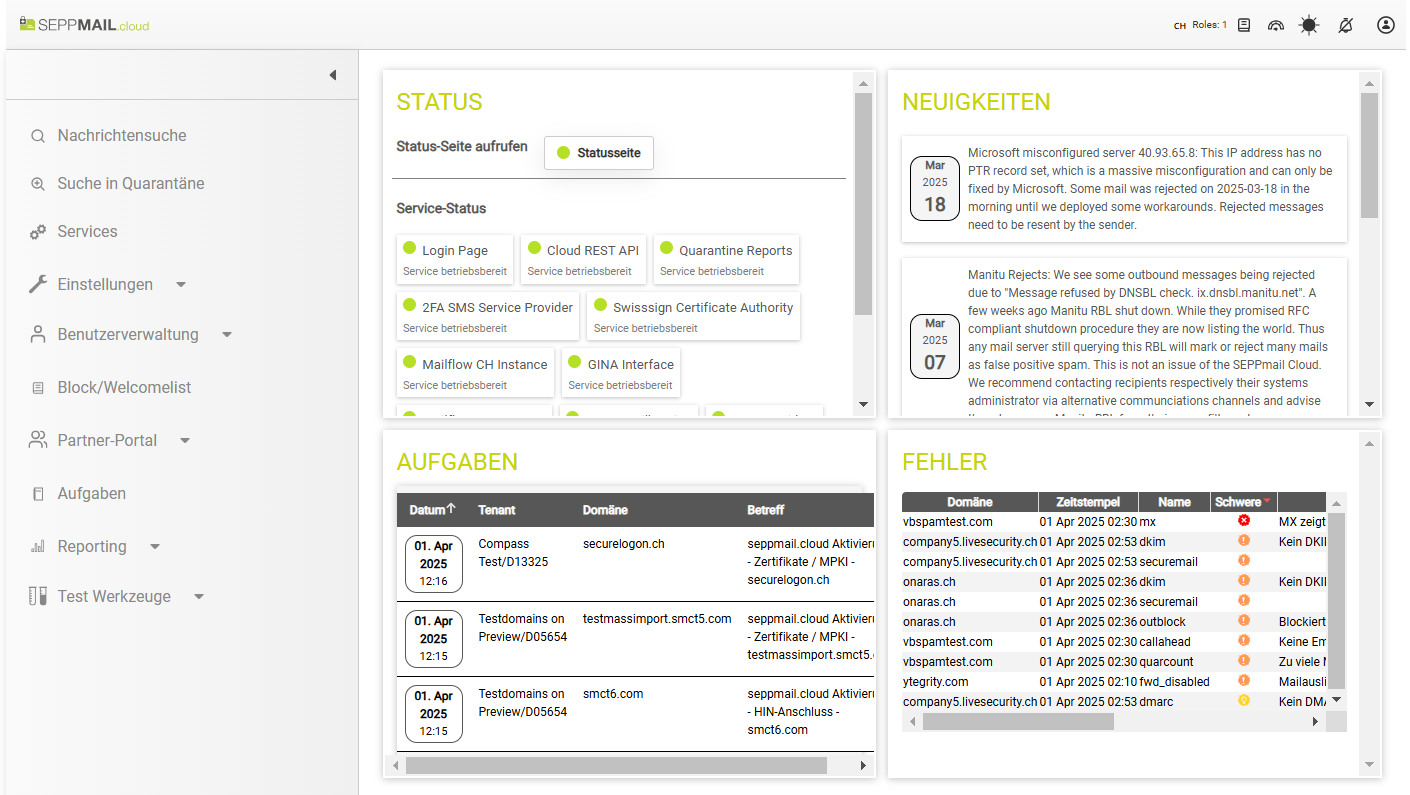
Task: Open the documentation book icon
Action: [x=1244, y=25]
